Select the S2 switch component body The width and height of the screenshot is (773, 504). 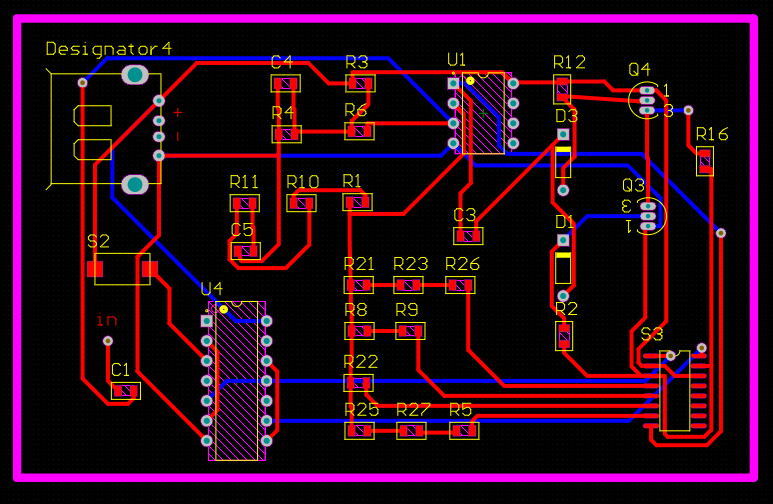tap(122, 269)
